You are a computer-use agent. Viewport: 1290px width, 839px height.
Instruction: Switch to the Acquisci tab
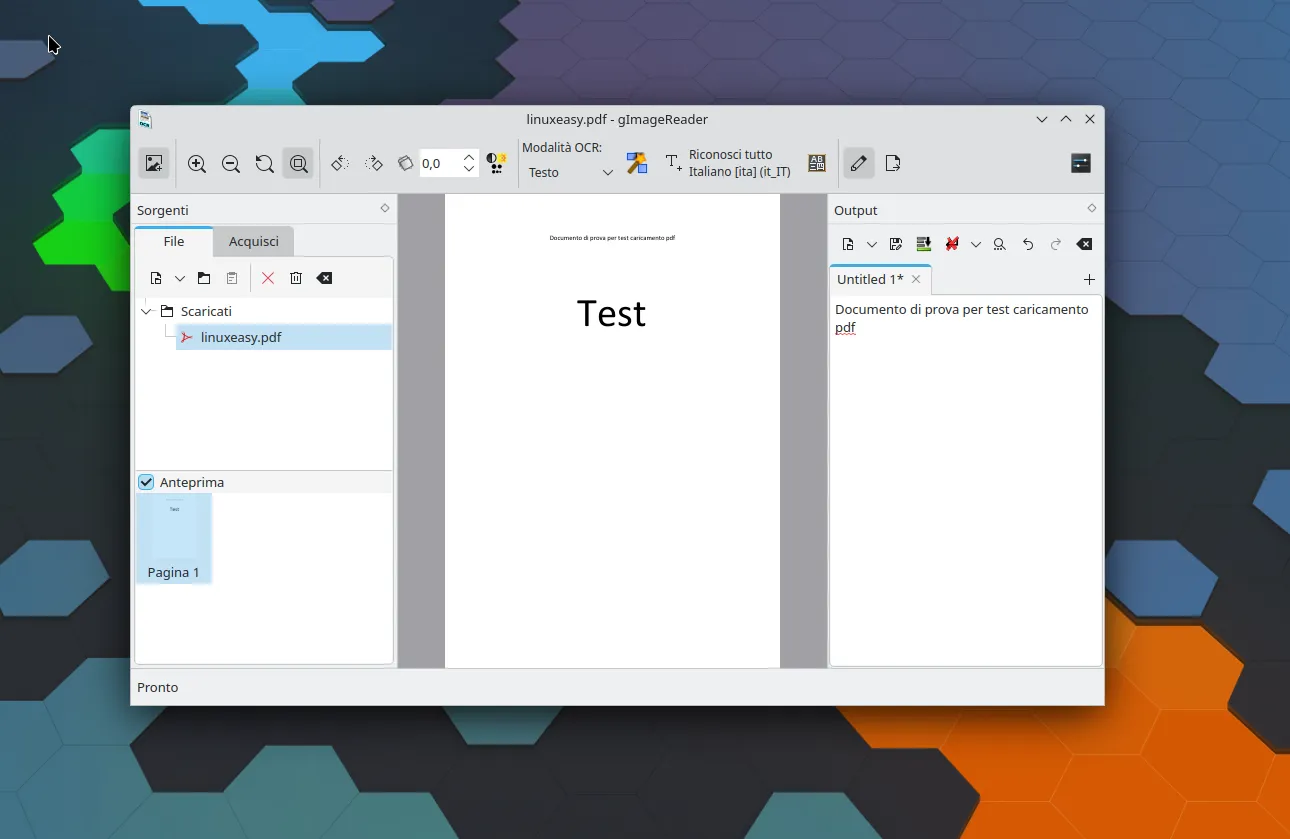point(253,241)
